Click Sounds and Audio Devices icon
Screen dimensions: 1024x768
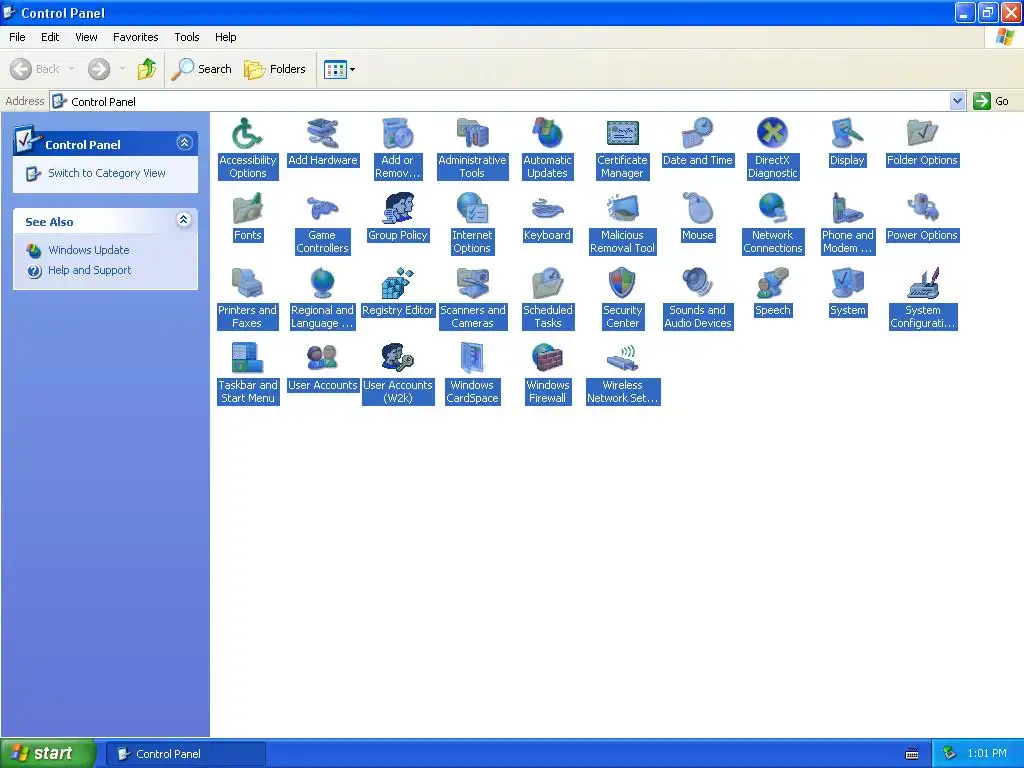[697, 284]
